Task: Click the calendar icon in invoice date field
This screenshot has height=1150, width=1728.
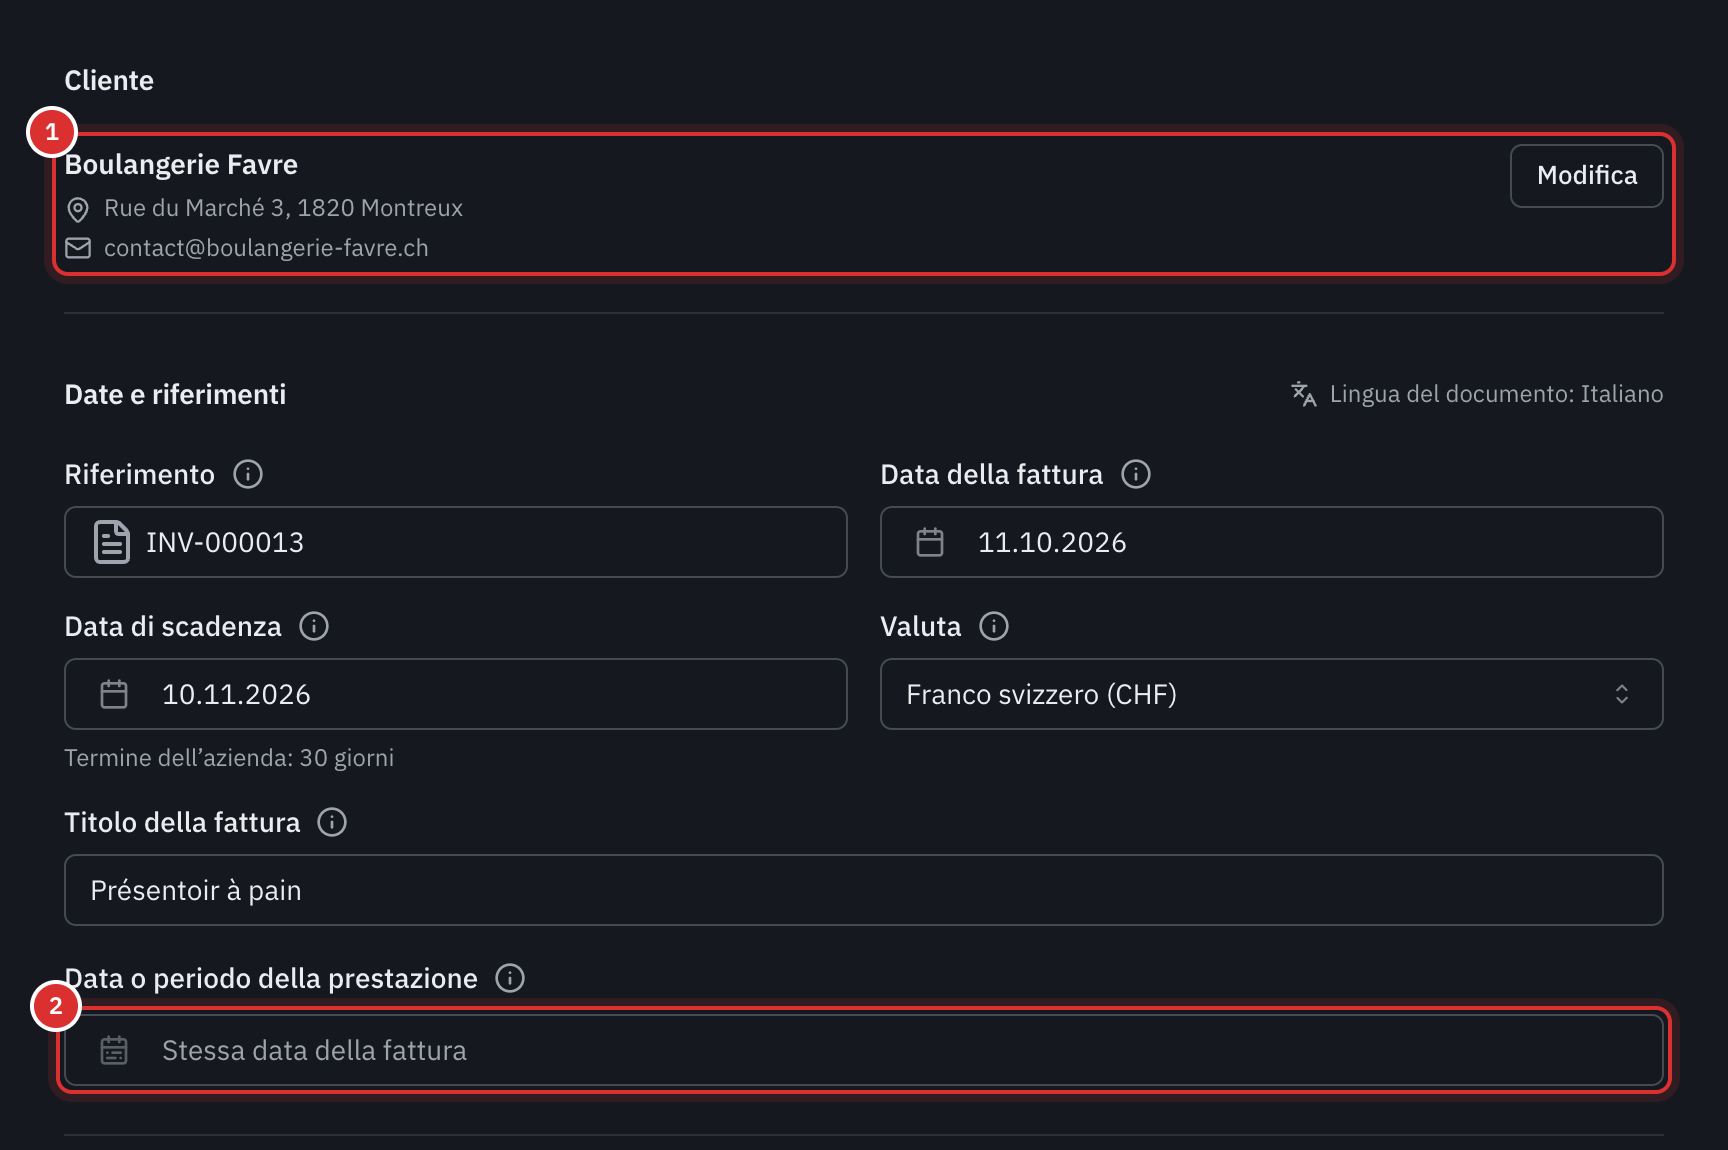Action: (930, 542)
